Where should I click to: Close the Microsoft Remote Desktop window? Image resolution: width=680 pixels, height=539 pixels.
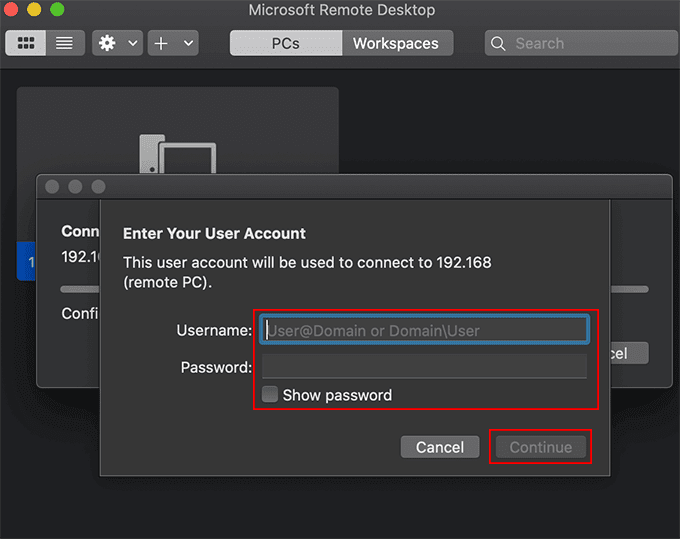(x=11, y=9)
